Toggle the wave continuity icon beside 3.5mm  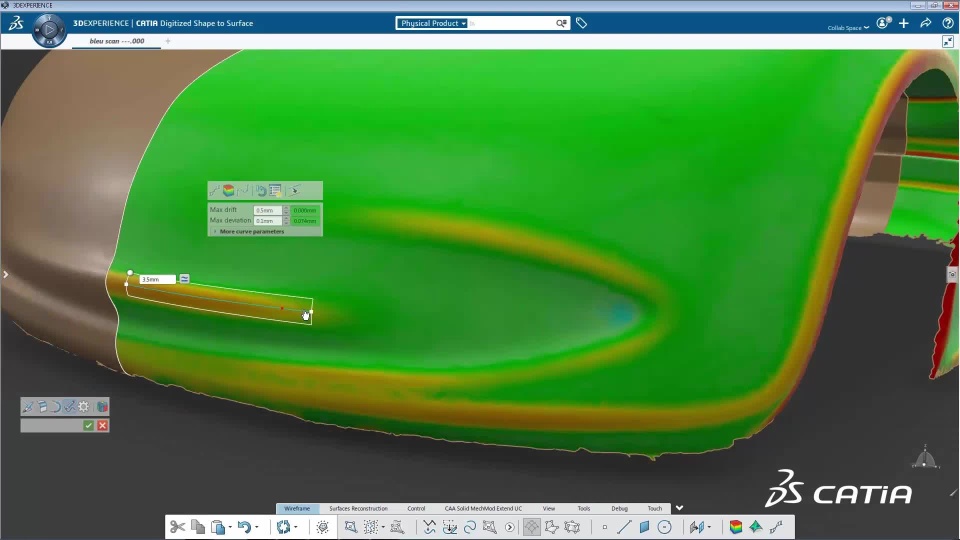[x=184, y=279]
